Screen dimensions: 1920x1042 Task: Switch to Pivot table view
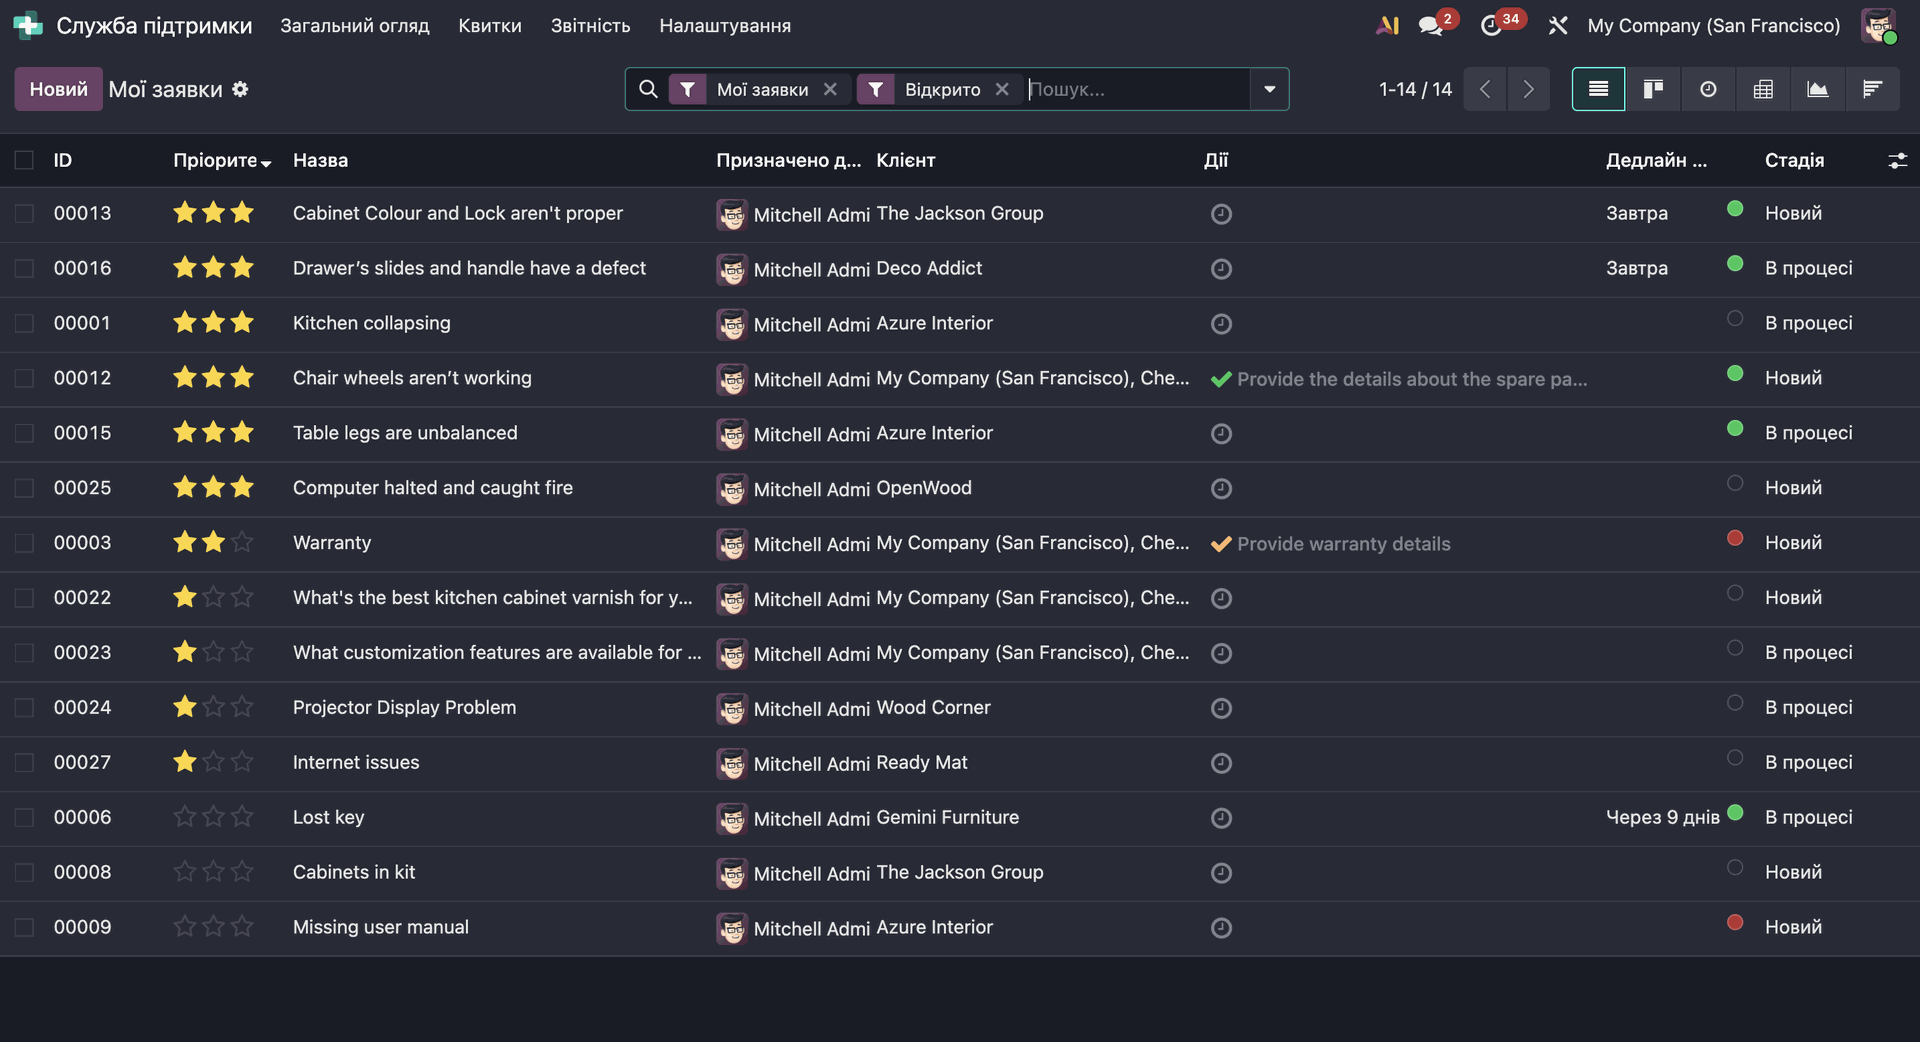tap(1763, 89)
